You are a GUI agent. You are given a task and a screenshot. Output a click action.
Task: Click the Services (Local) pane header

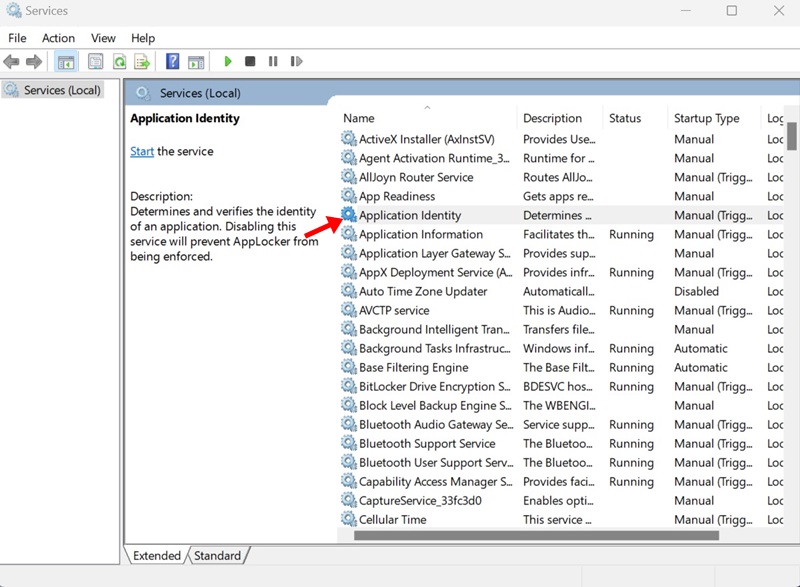coord(462,93)
